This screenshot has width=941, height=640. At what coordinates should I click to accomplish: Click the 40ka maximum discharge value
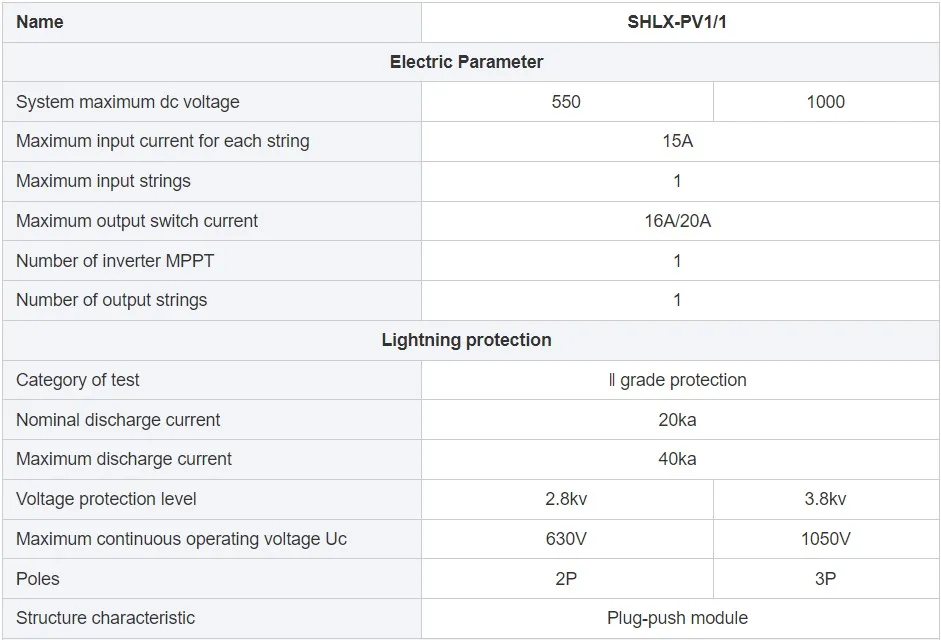[677, 459]
